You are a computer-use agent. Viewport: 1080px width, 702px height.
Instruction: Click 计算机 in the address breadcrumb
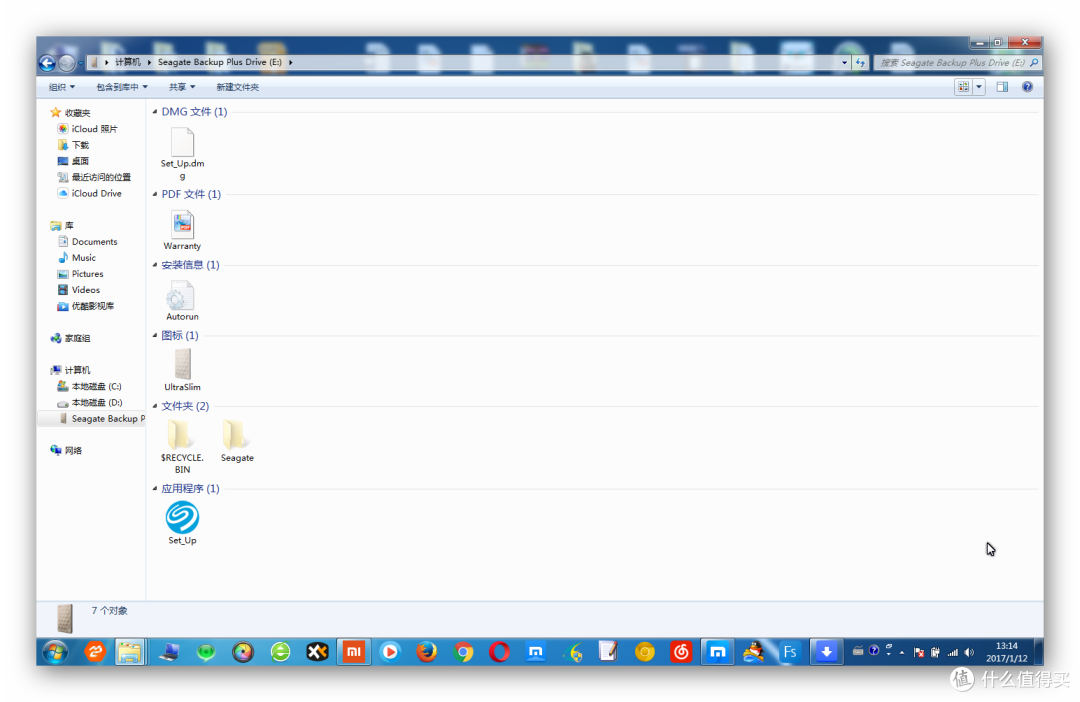(x=127, y=62)
